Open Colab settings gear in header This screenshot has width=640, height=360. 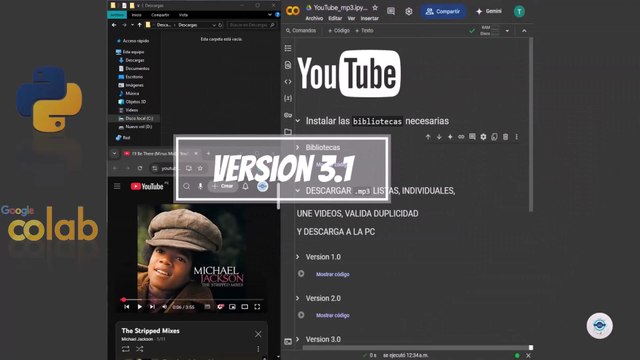click(409, 11)
